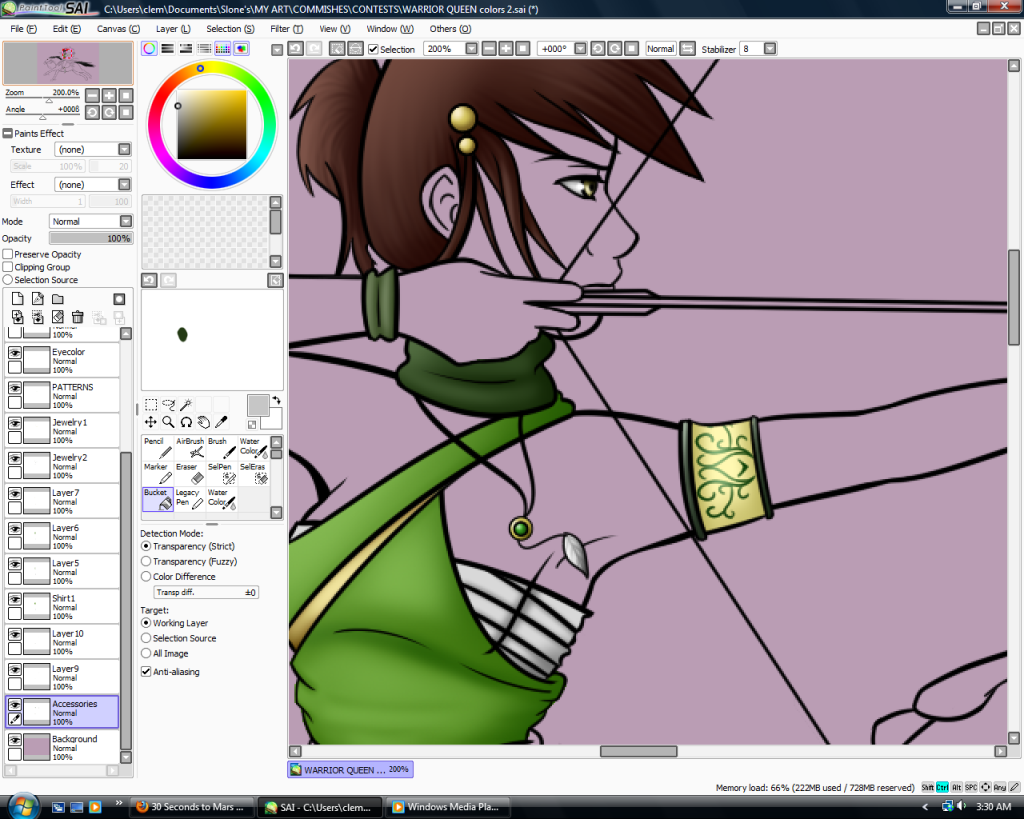The height and width of the screenshot is (819, 1024).
Task: Open the Window menu
Action: 390,29
